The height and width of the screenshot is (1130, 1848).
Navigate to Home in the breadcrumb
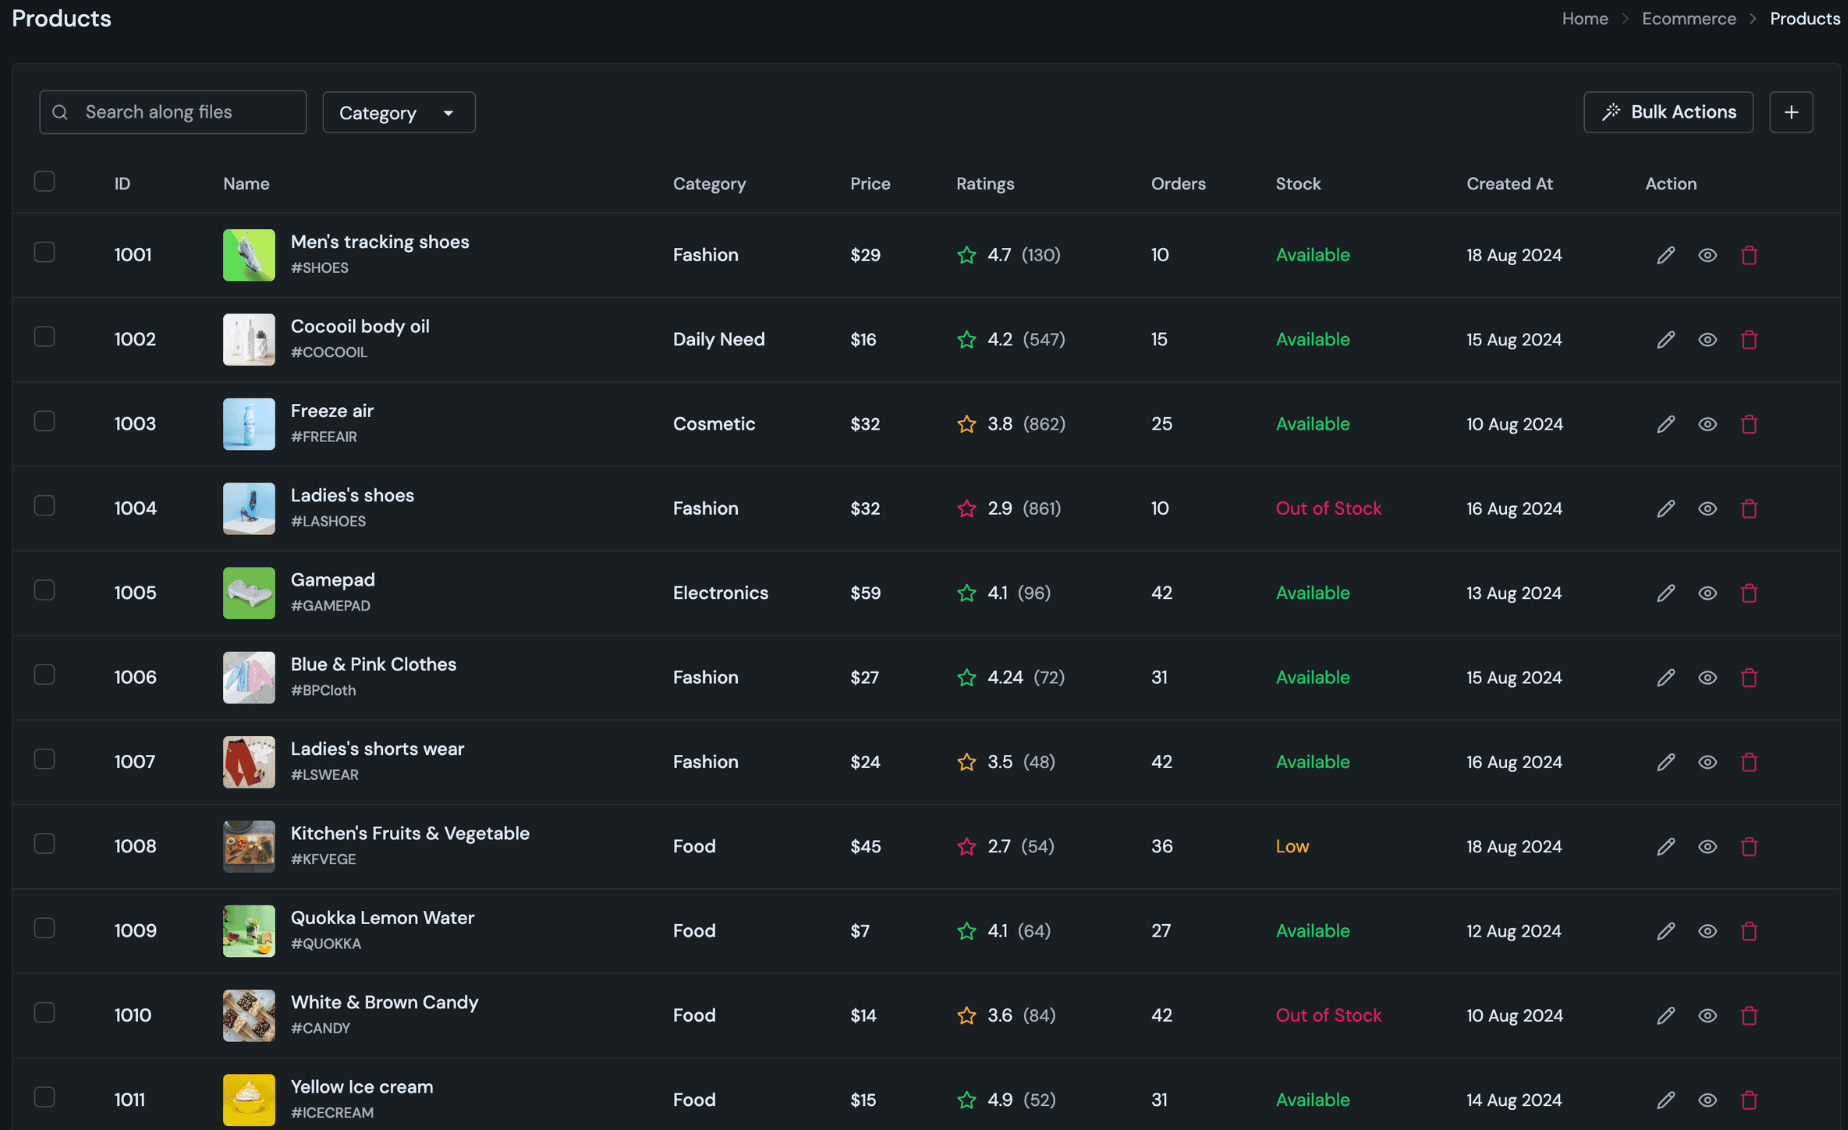[1584, 18]
